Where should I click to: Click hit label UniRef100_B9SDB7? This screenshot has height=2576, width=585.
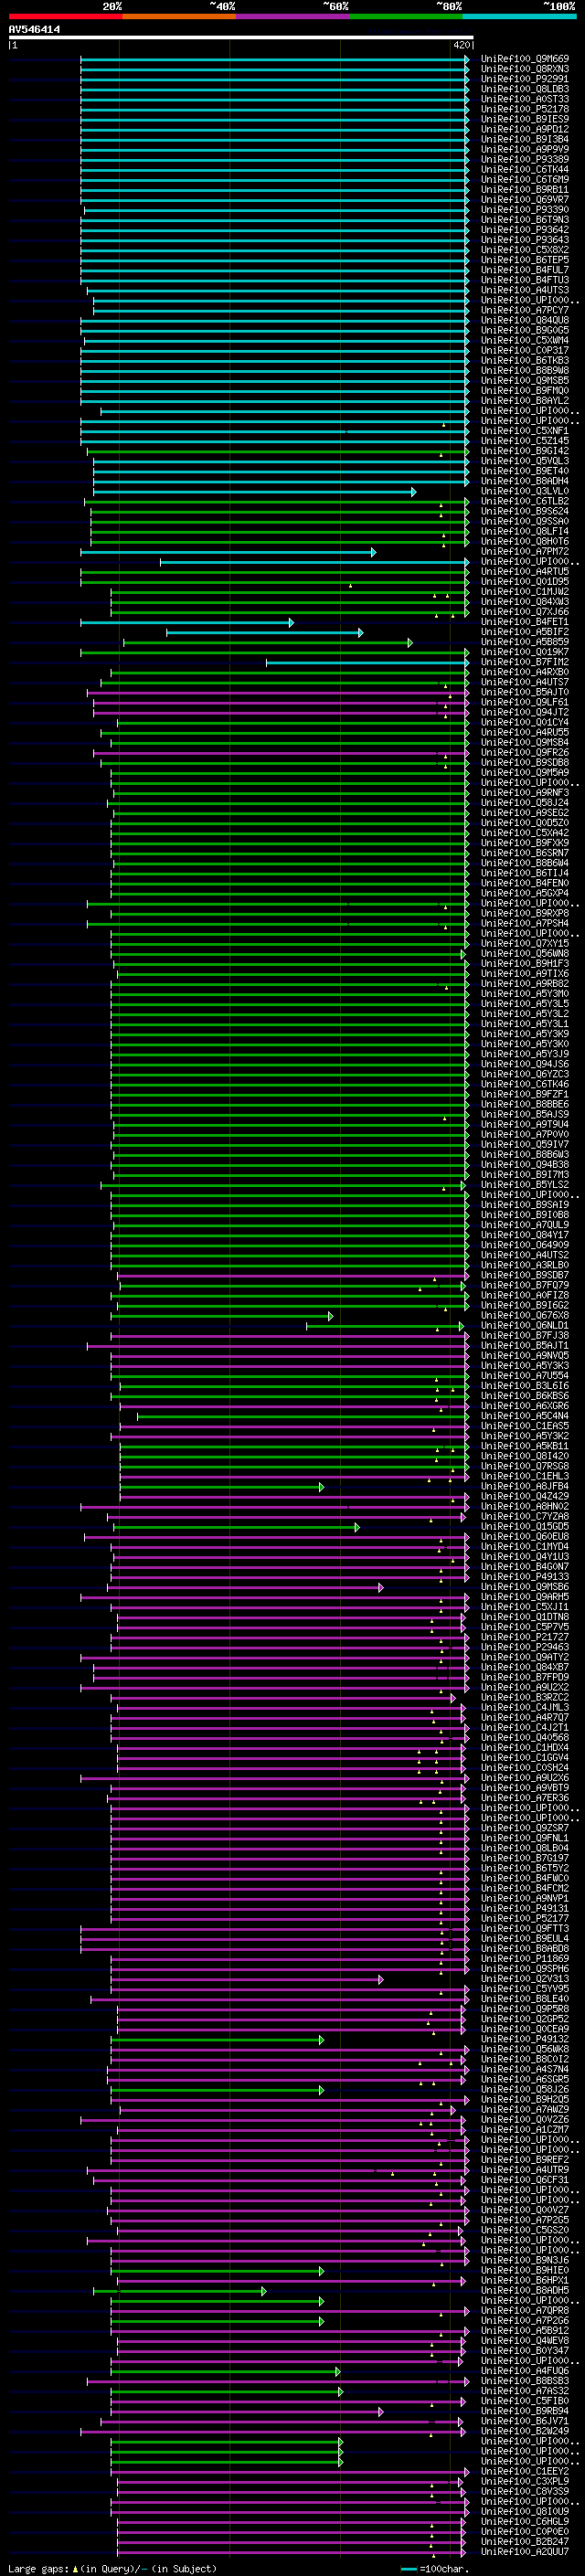coord(525,1275)
